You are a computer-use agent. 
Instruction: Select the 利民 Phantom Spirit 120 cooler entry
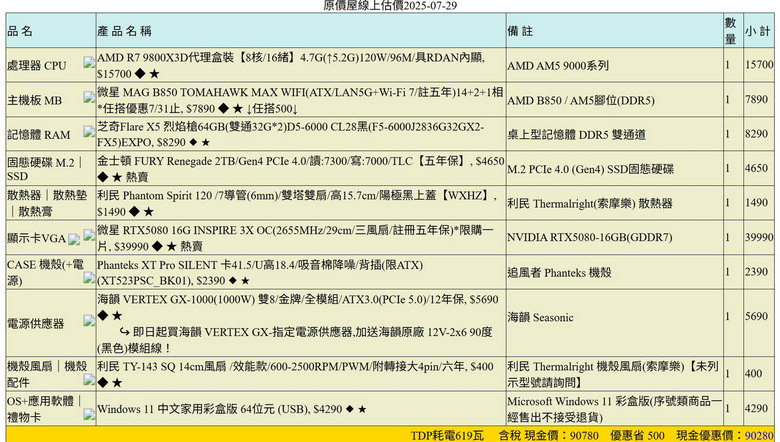[297, 203]
